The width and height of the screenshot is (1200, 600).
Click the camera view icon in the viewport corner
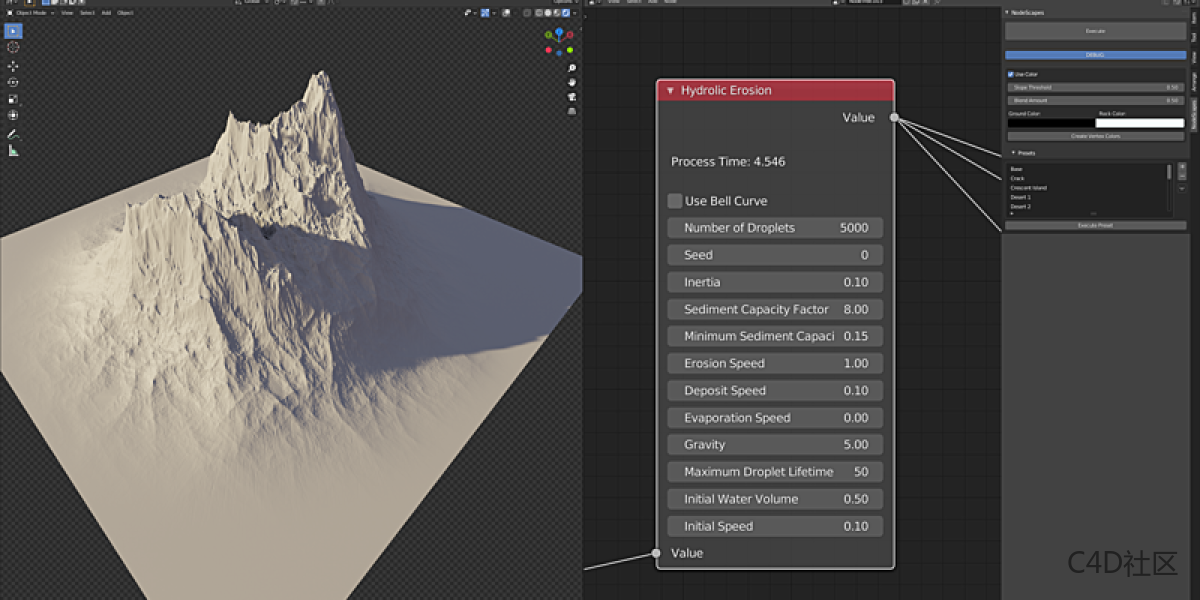click(572, 97)
